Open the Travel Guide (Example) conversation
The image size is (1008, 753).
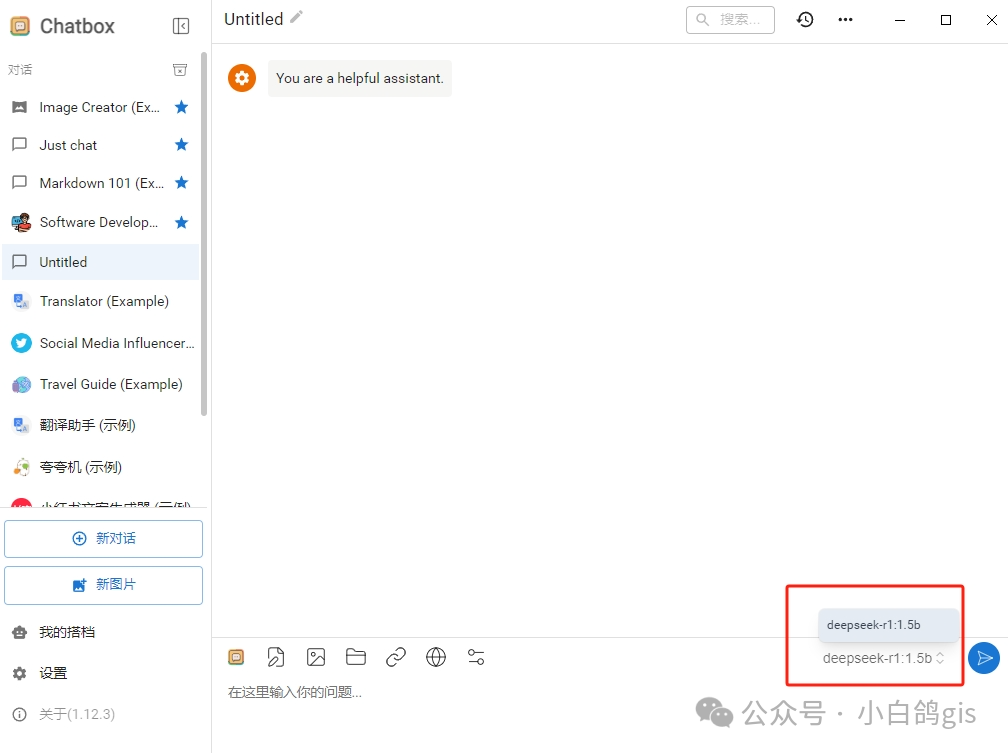101,384
